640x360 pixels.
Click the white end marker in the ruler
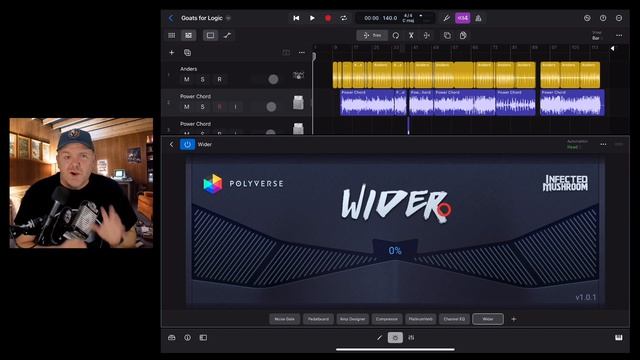[x=612, y=48]
